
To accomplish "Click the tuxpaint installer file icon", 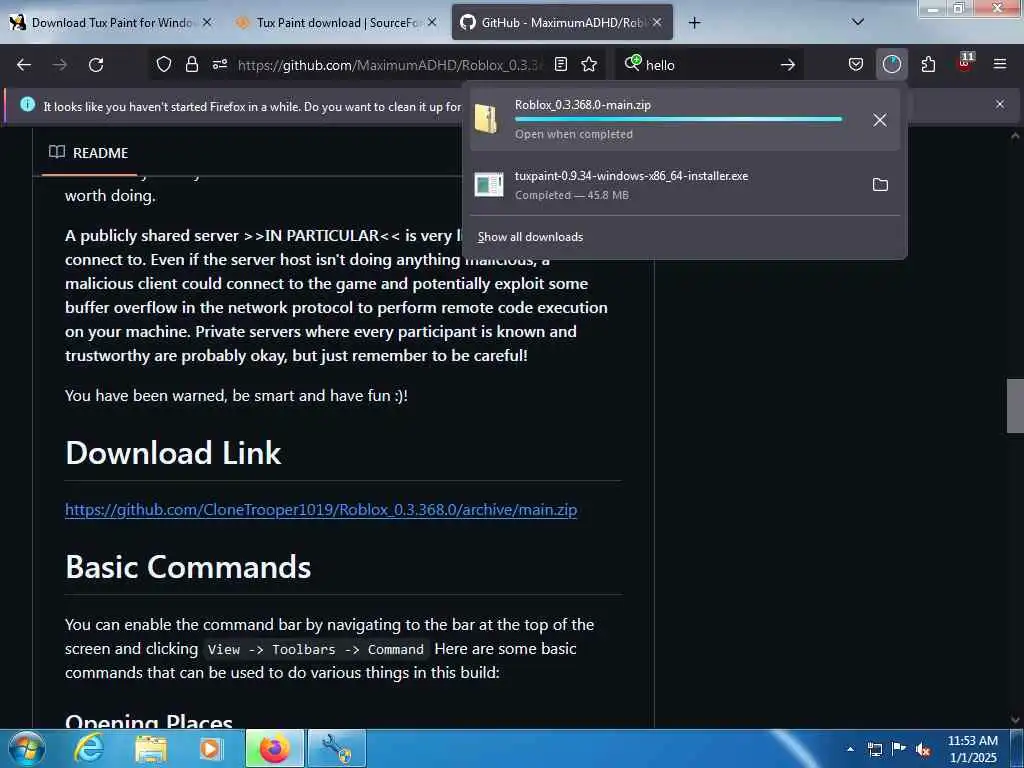I will click(488, 184).
